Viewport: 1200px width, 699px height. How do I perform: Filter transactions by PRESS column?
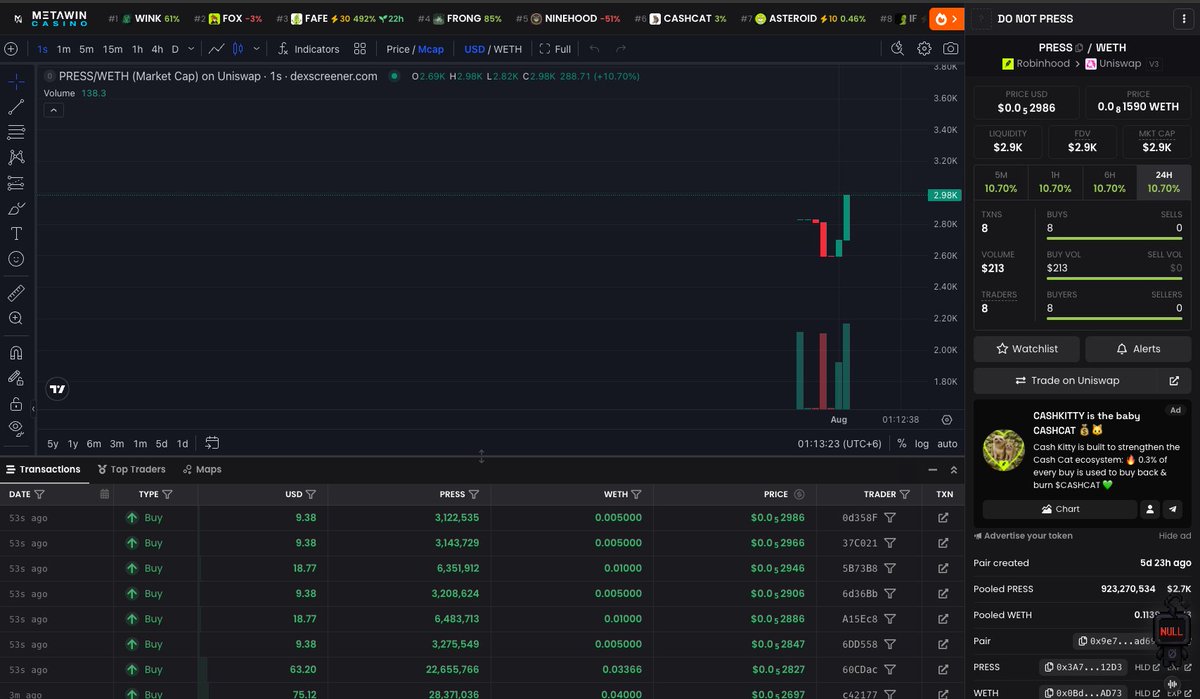tap(474, 494)
